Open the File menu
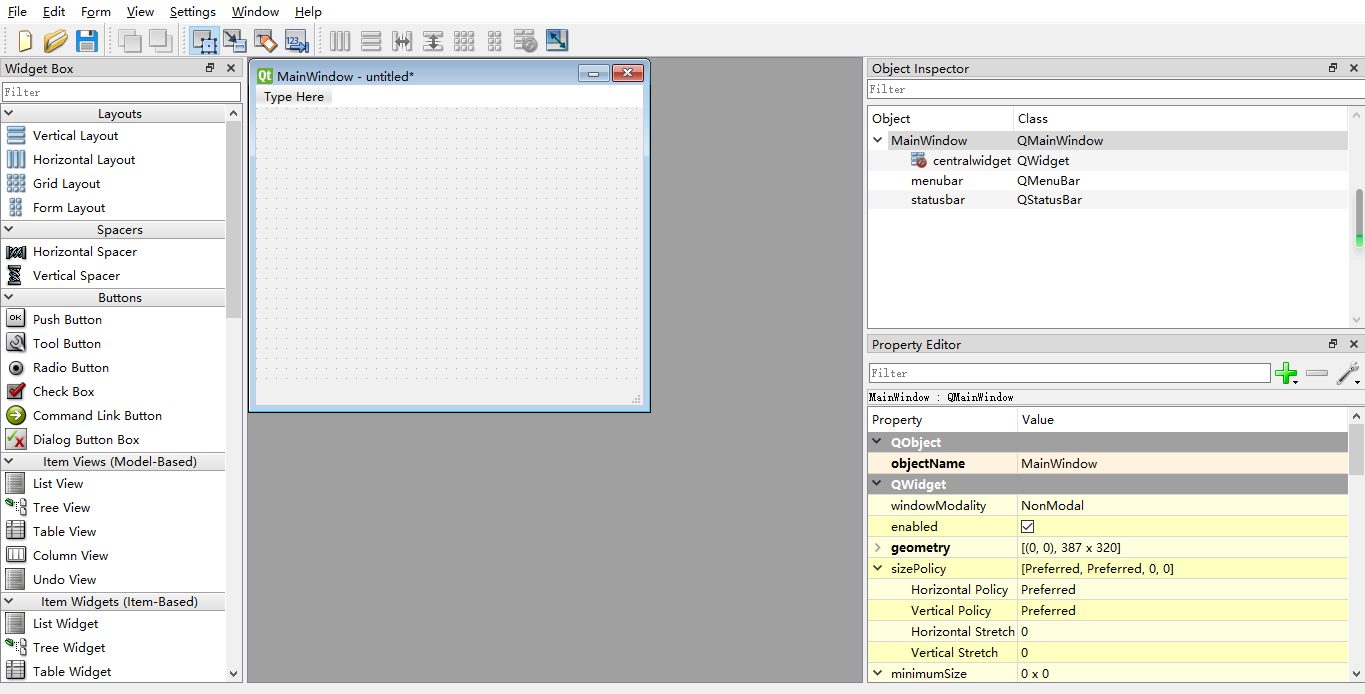Screen dimensions: 1365x694 [18, 12]
